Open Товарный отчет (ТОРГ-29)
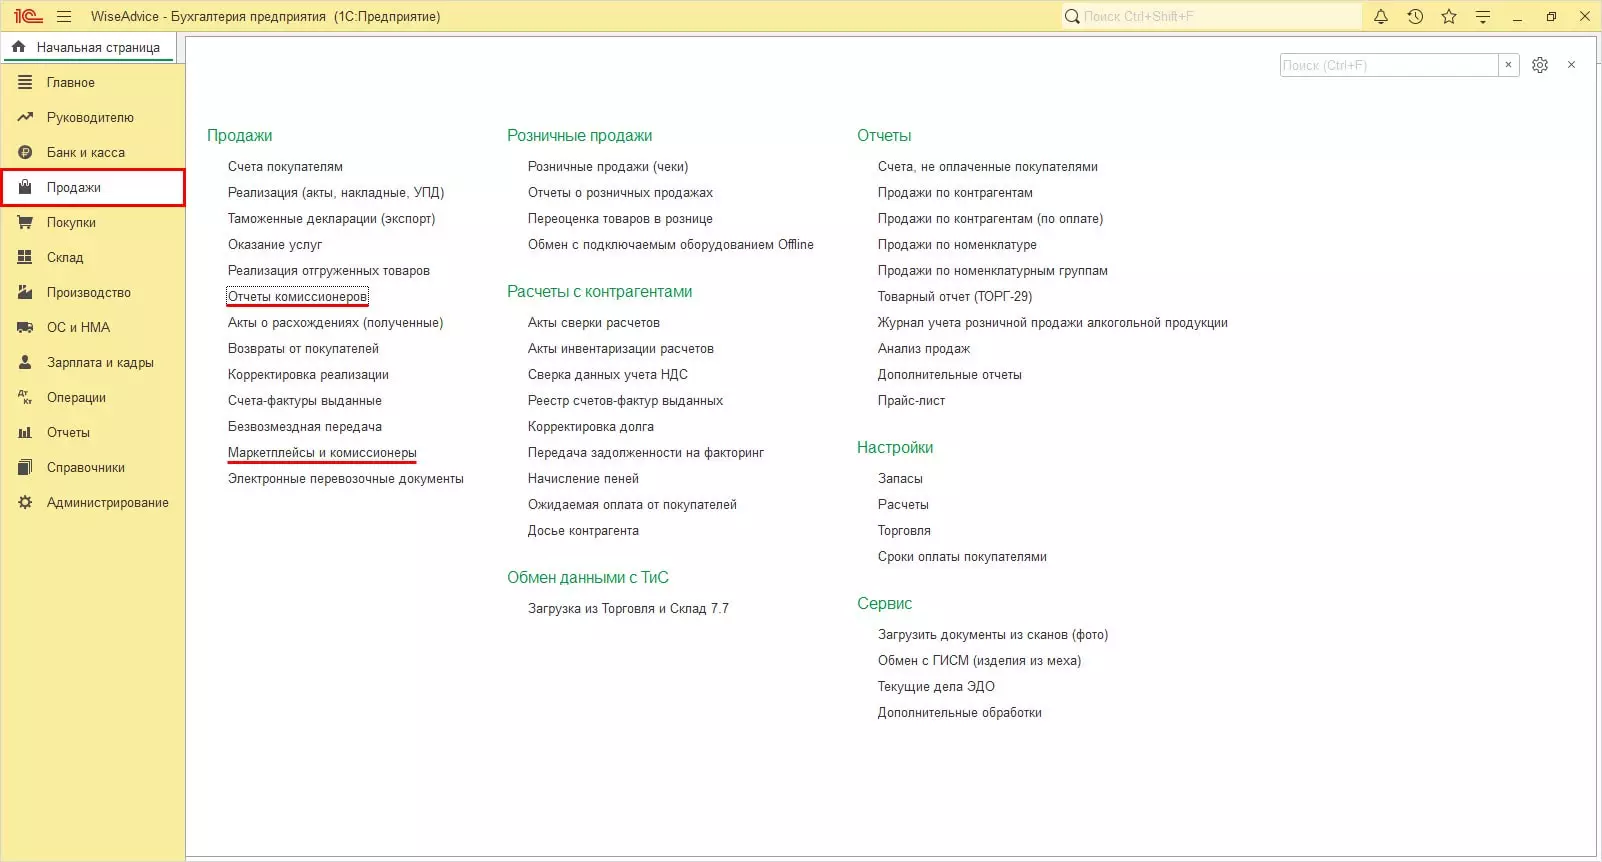The height and width of the screenshot is (862, 1602). pos(955,296)
